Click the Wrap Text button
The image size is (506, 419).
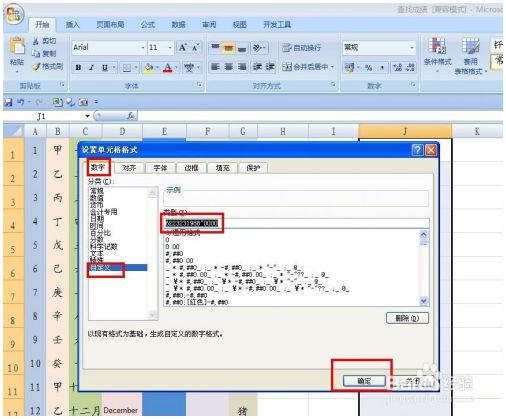[301, 48]
